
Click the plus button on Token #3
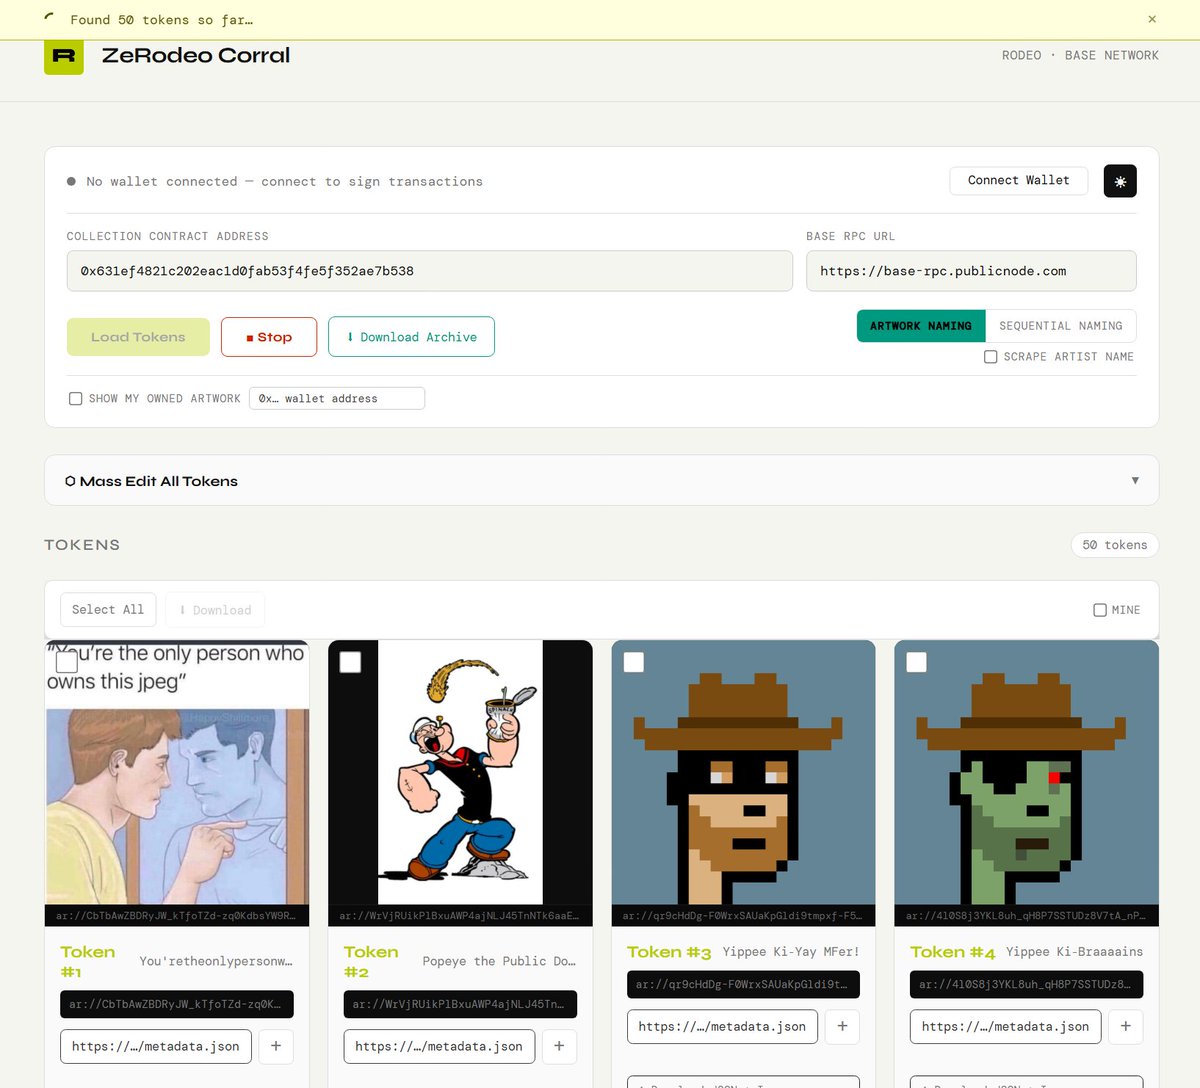click(842, 1026)
